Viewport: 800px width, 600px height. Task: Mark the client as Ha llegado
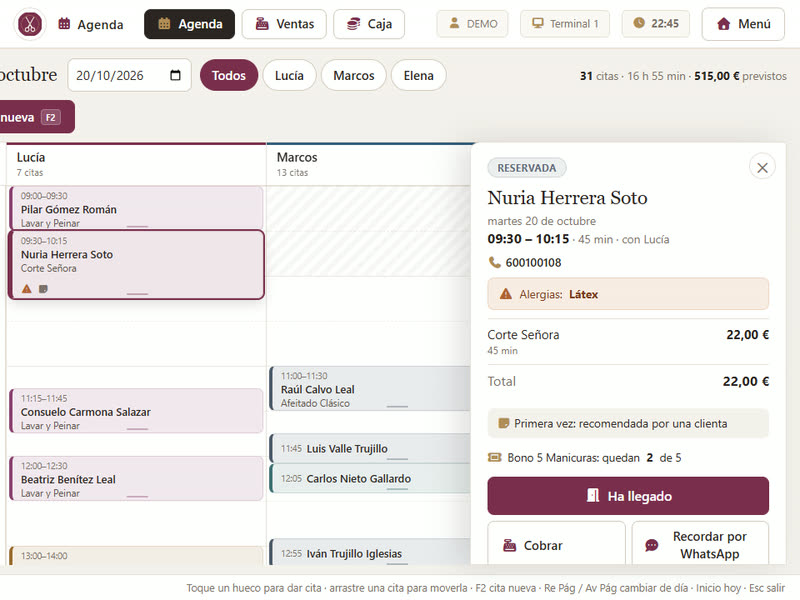(x=628, y=496)
